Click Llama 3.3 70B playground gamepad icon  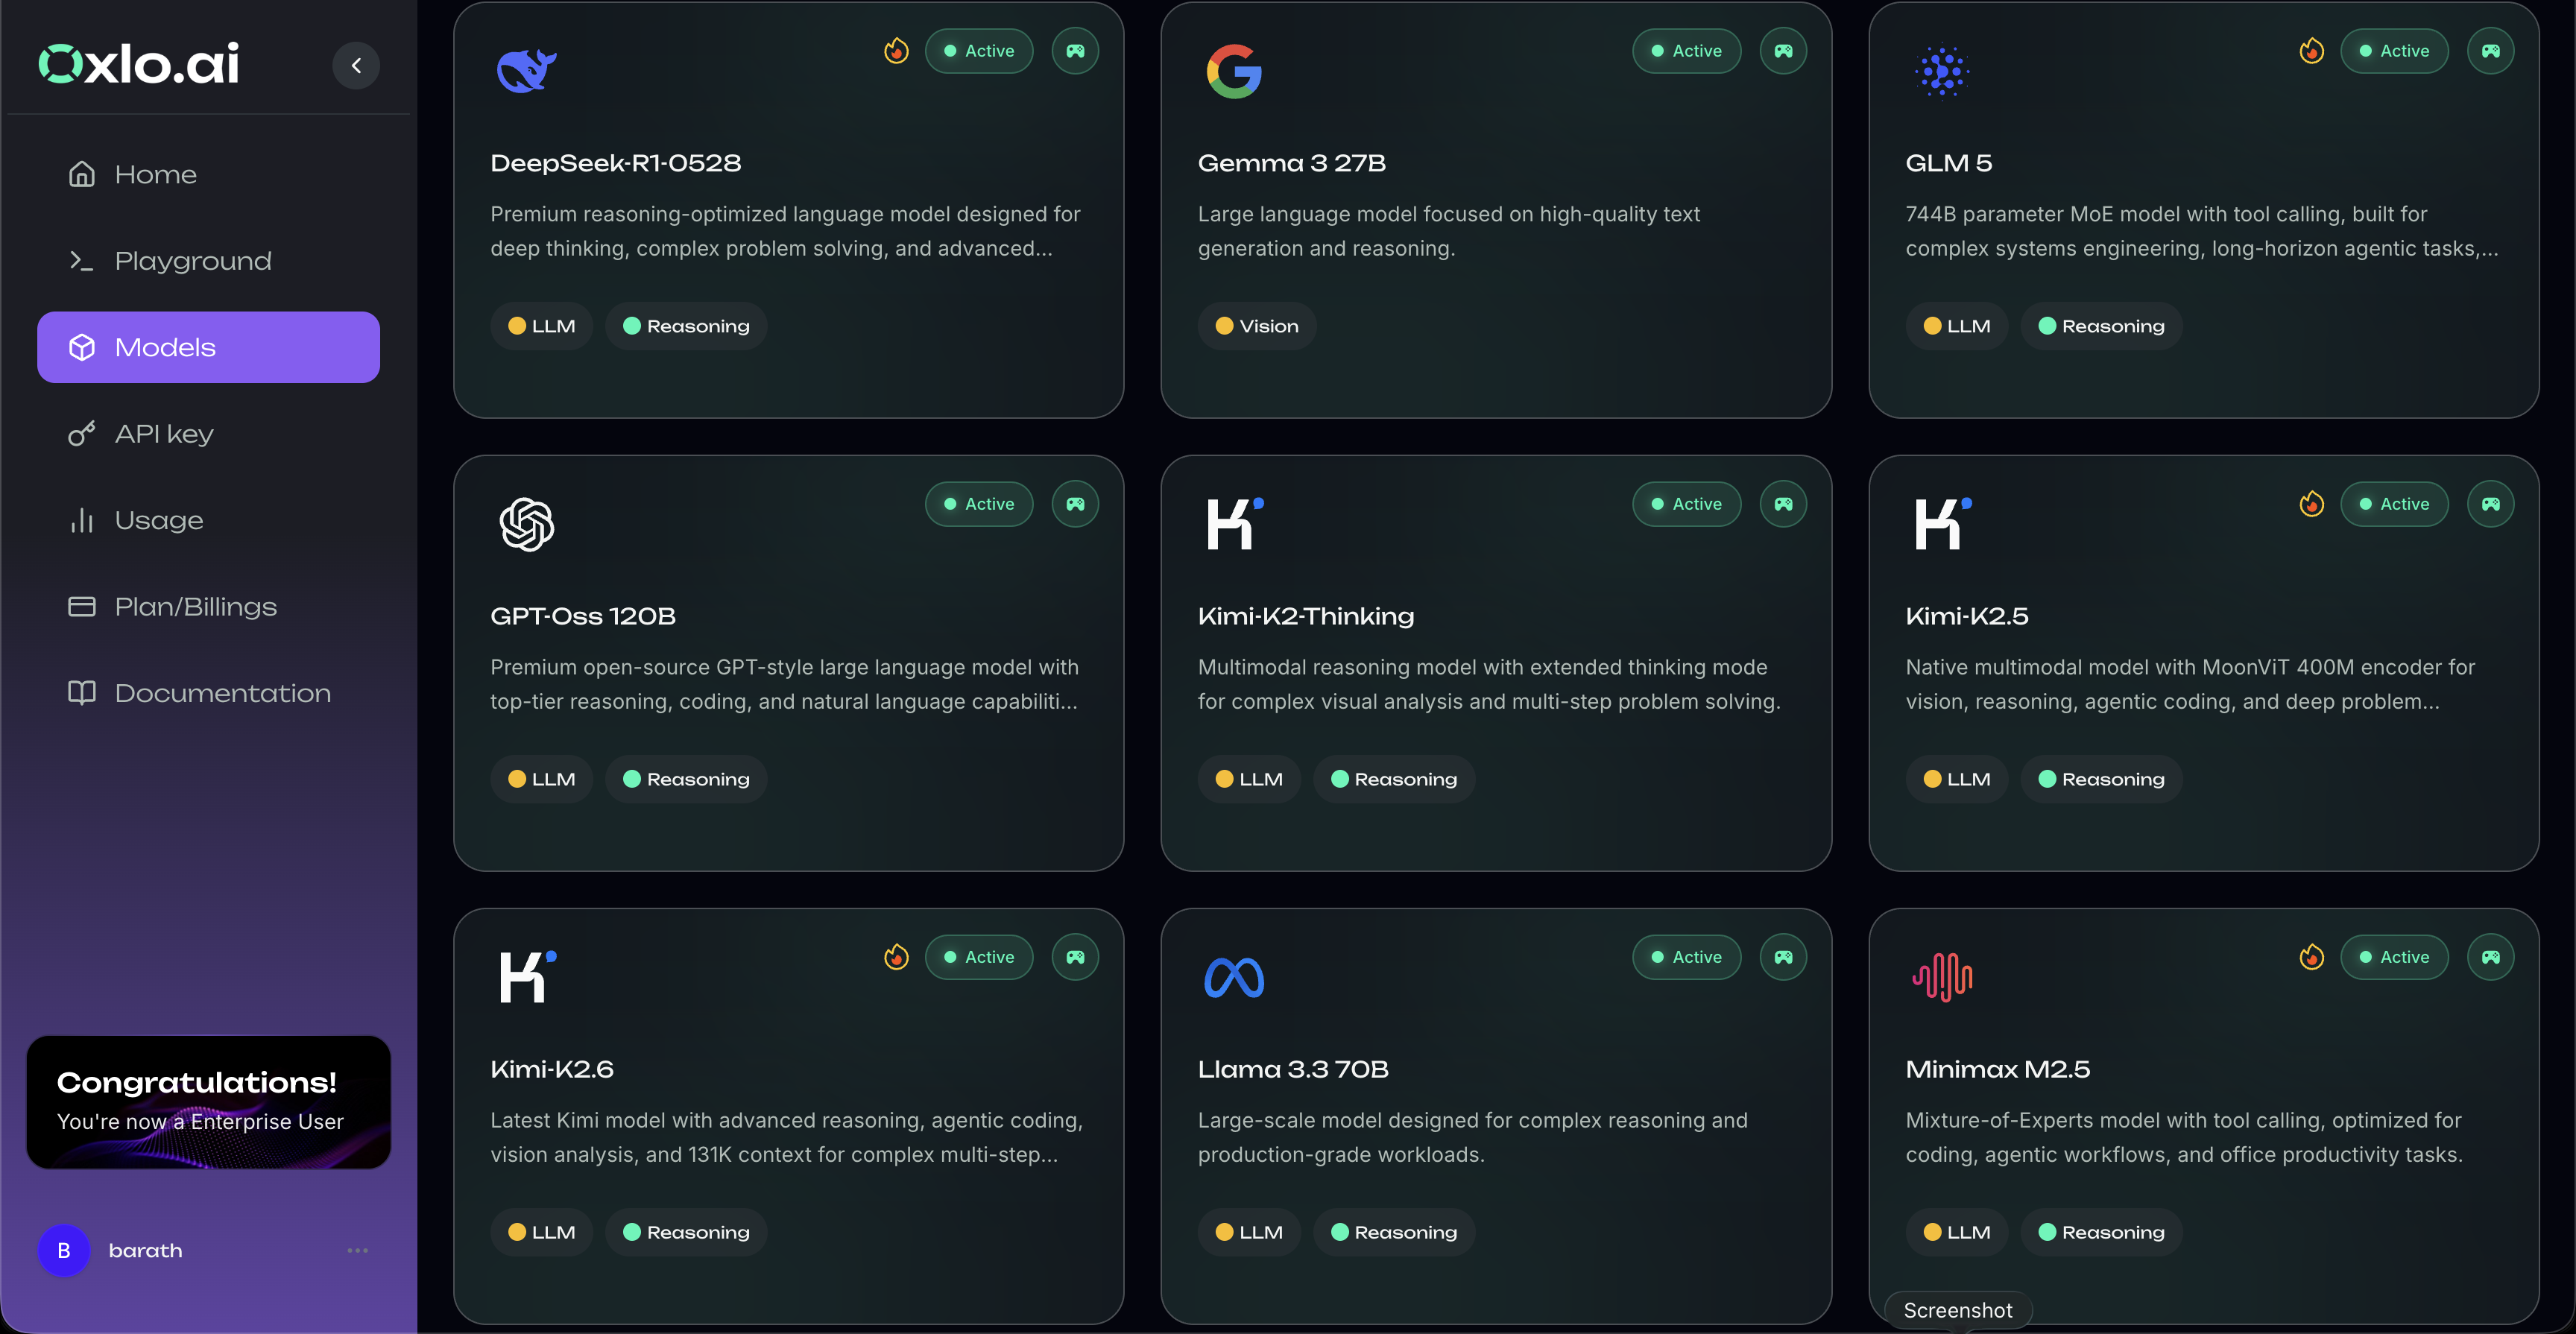tap(1784, 957)
